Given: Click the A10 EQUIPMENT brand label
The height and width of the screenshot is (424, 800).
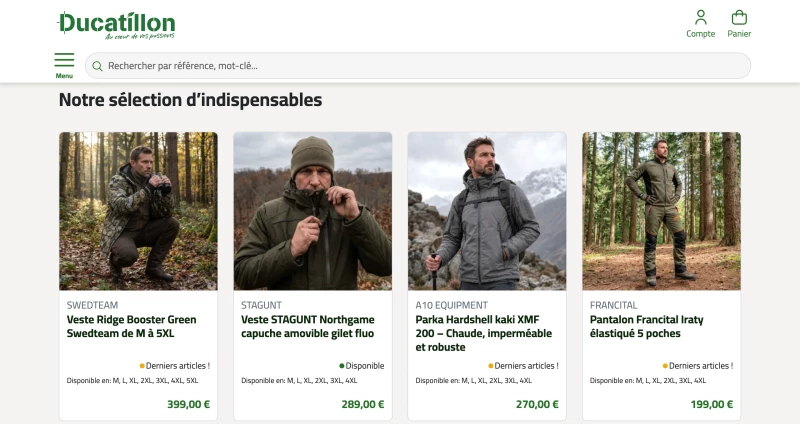Looking at the screenshot, I should coord(452,305).
